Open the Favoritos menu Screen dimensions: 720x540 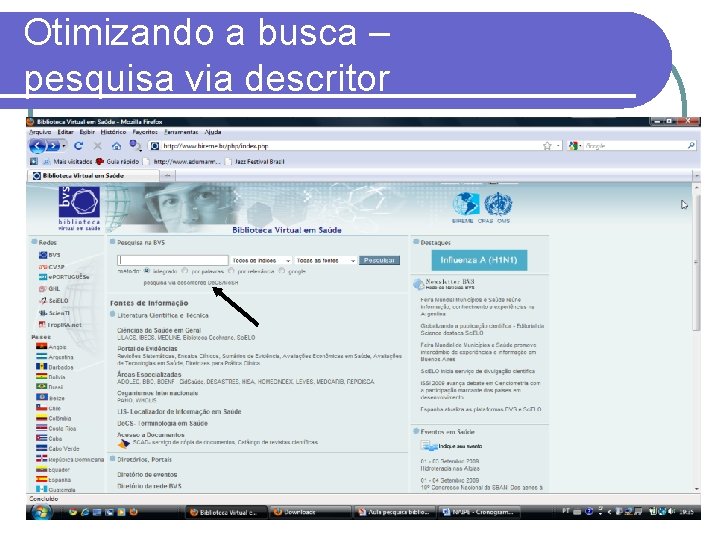145,132
